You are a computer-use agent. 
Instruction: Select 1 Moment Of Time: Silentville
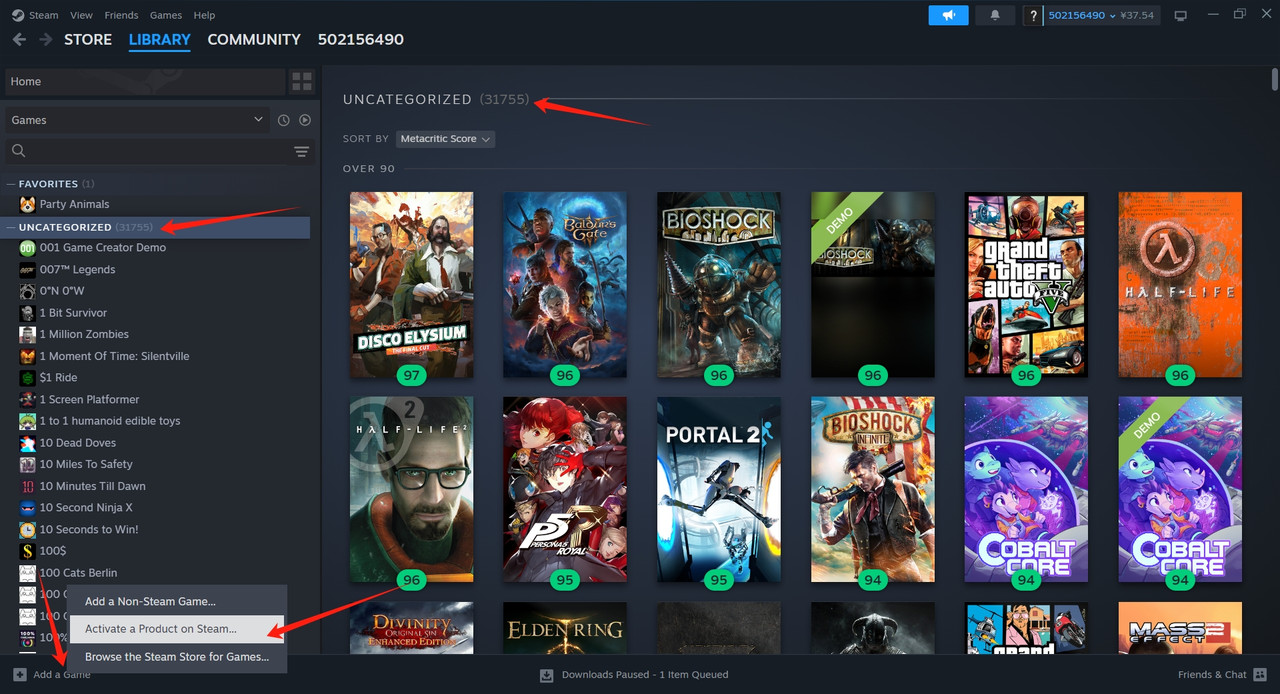click(114, 356)
